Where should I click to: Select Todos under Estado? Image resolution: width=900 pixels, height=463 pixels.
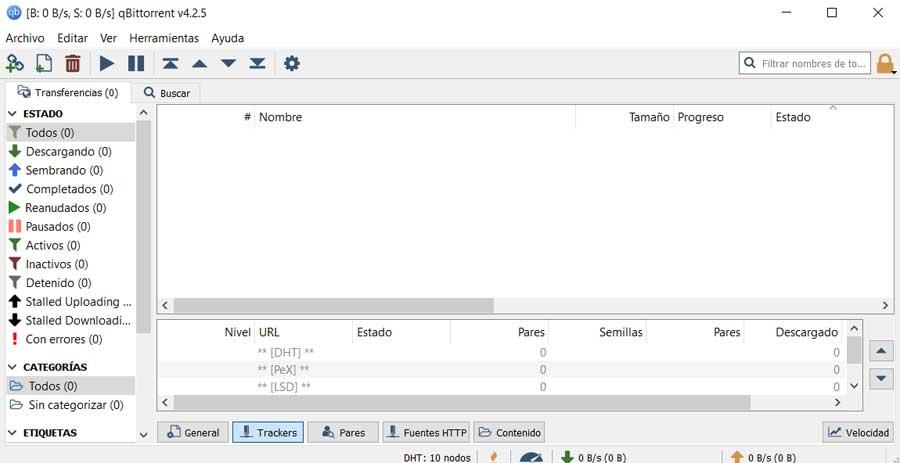pyautogui.click(x=71, y=133)
